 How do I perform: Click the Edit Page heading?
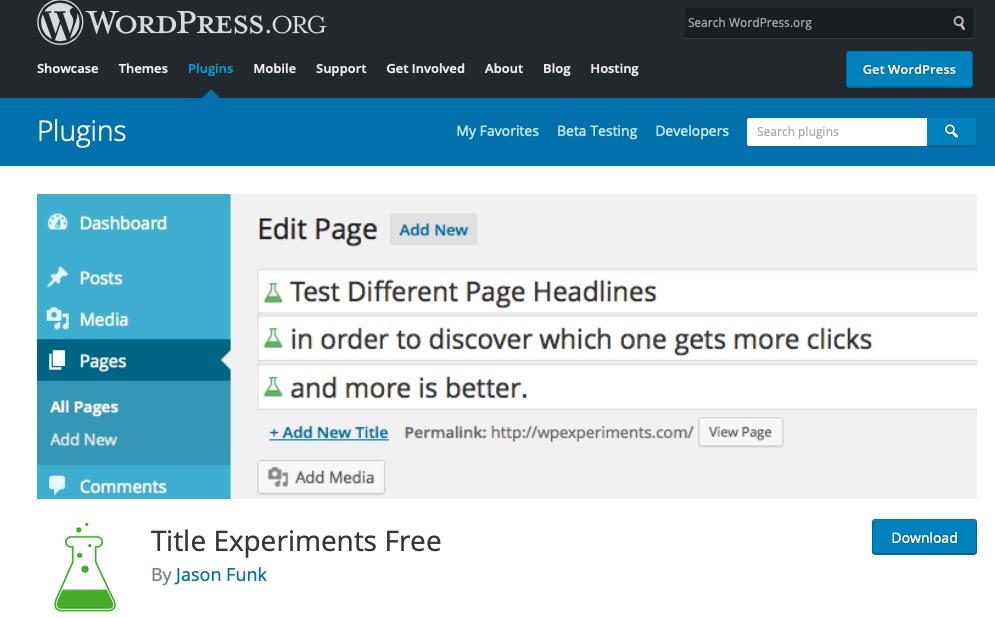click(317, 230)
